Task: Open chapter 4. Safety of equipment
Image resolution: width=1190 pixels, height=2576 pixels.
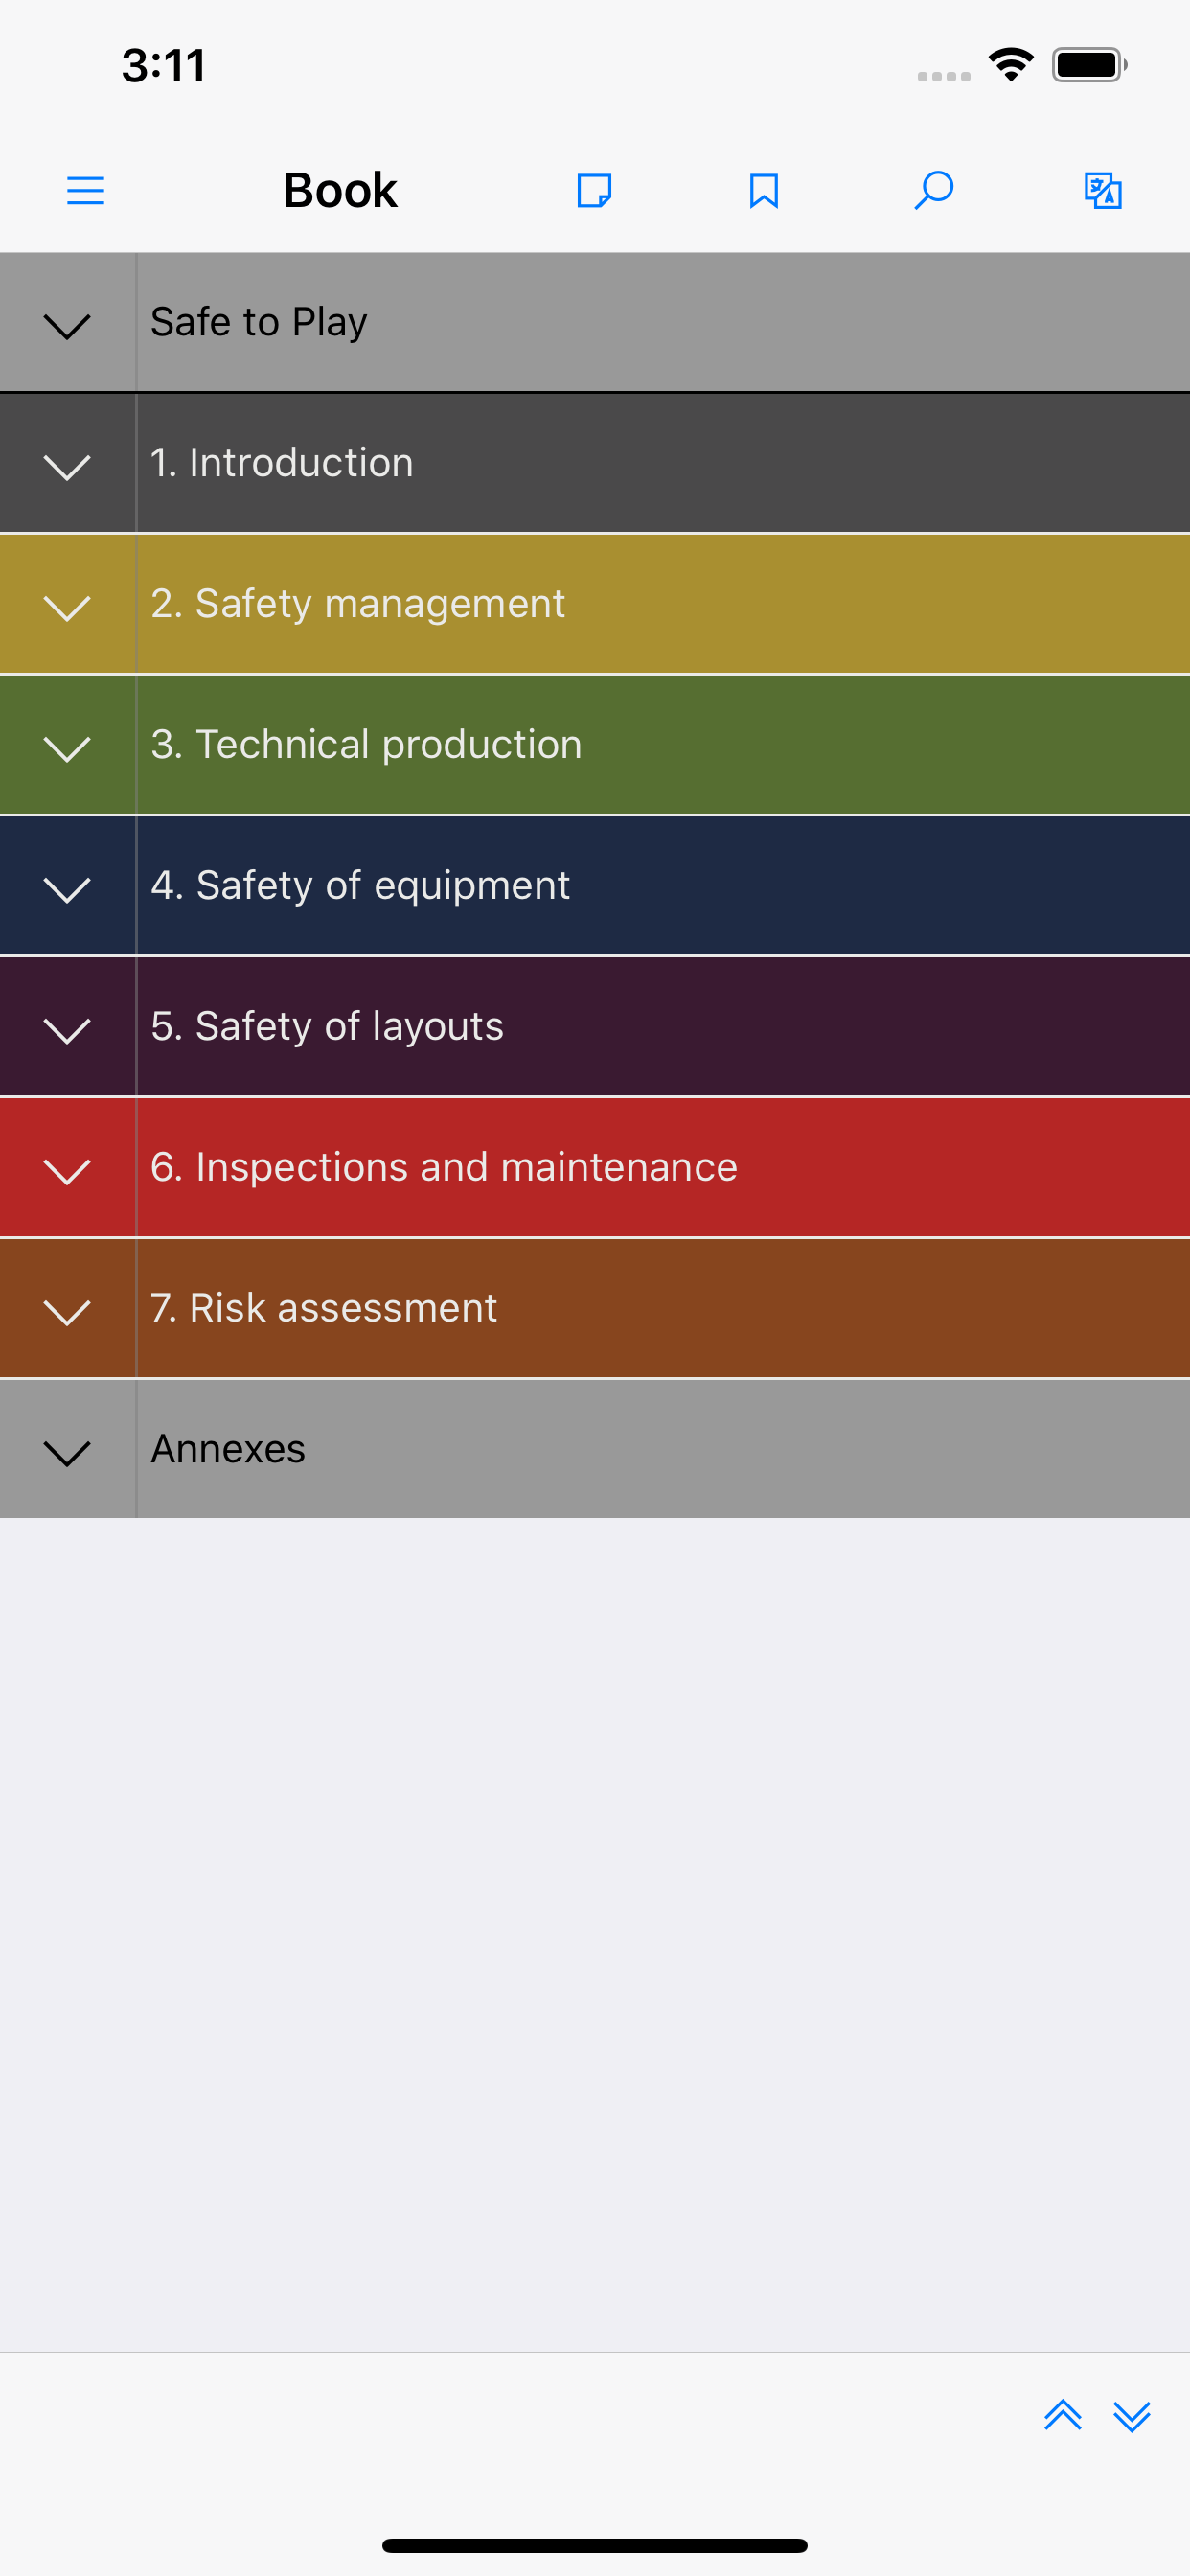Action: pos(360,886)
